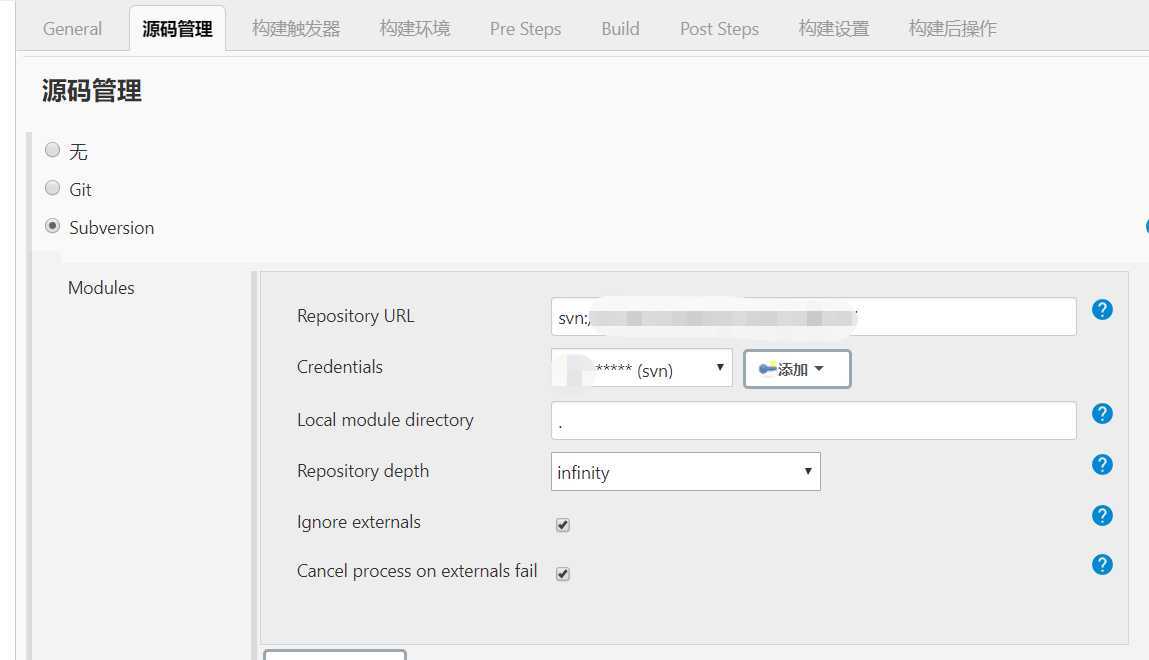Screen dimensions: 1149x660
Task: Switch to the General tab
Action: coord(72,29)
